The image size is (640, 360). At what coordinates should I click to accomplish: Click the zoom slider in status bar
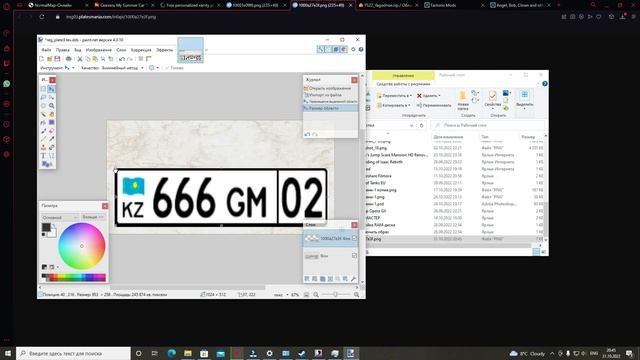click(336, 294)
